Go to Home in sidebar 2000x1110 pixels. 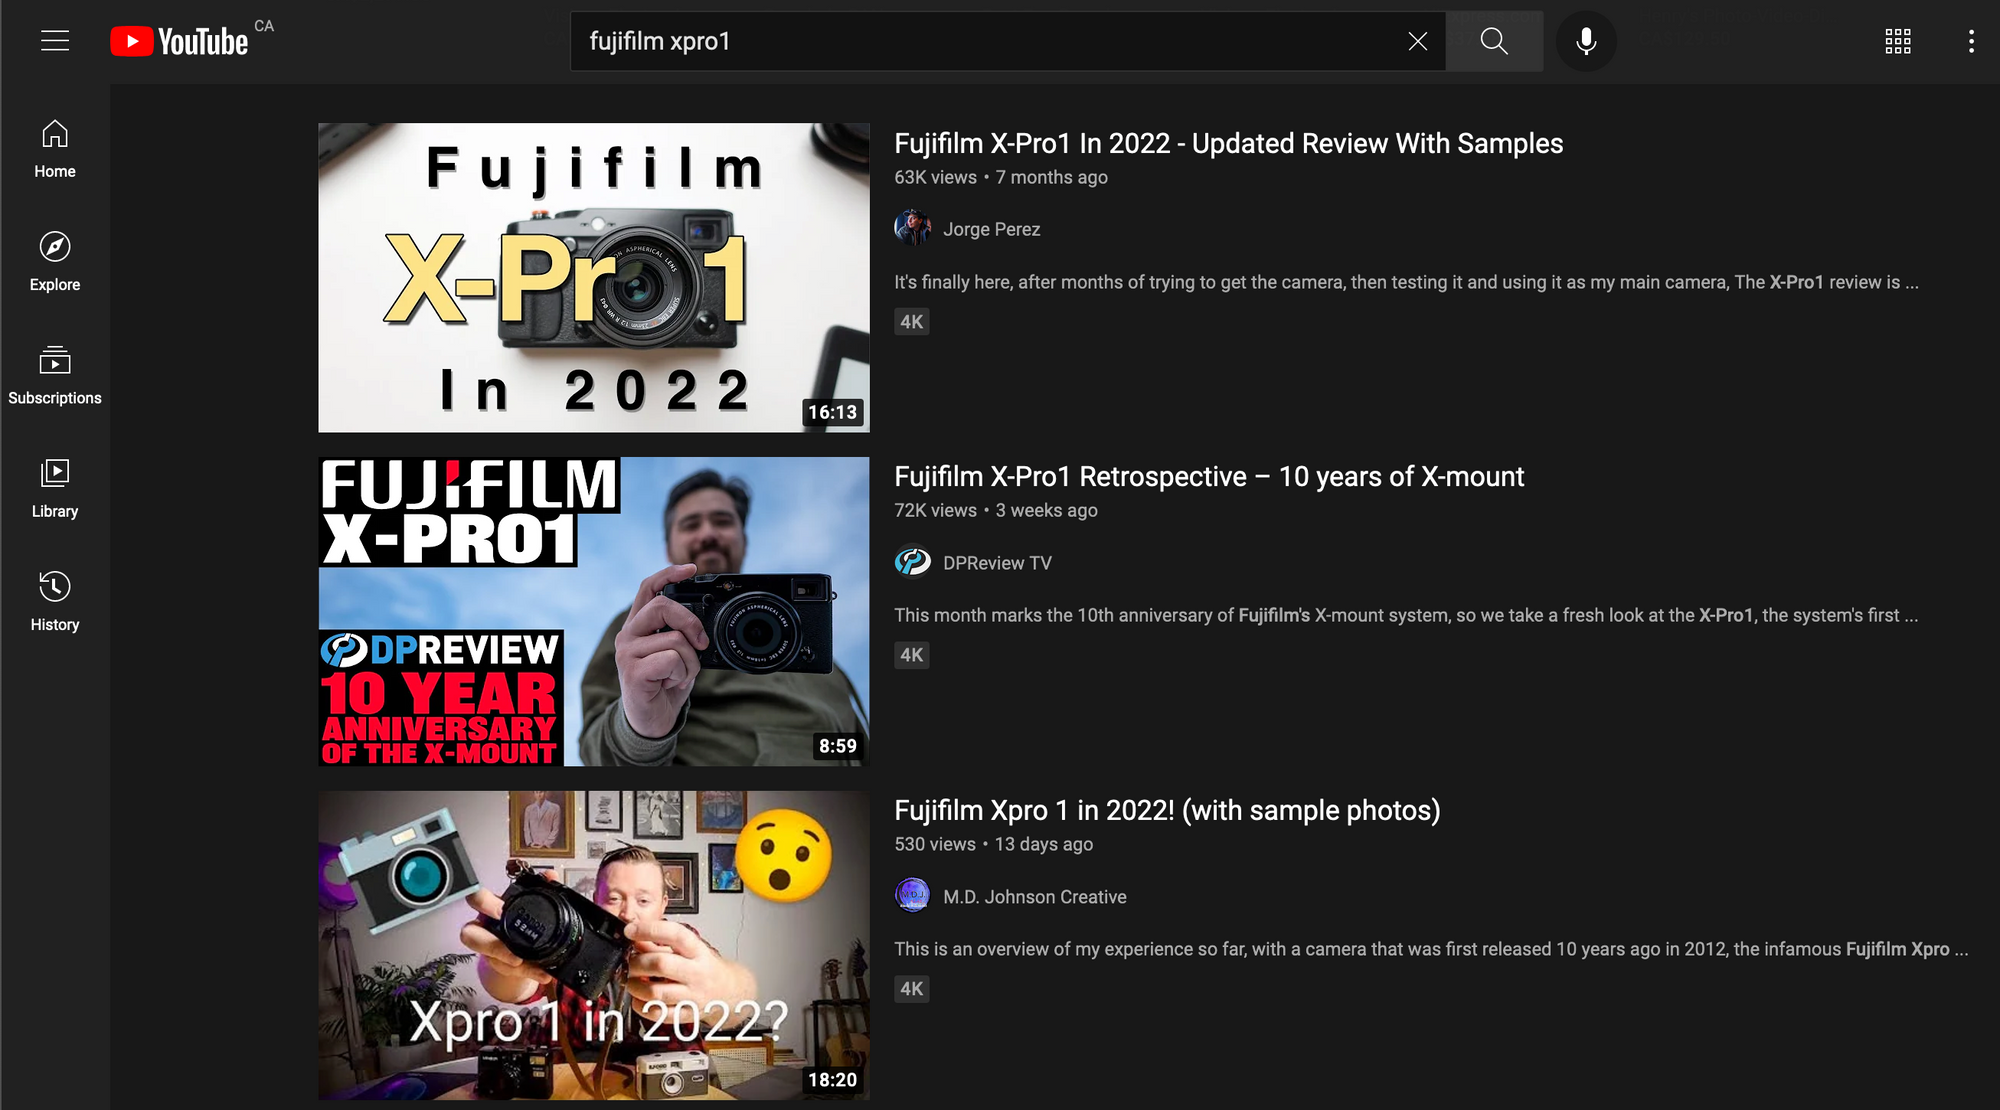coord(55,149)
